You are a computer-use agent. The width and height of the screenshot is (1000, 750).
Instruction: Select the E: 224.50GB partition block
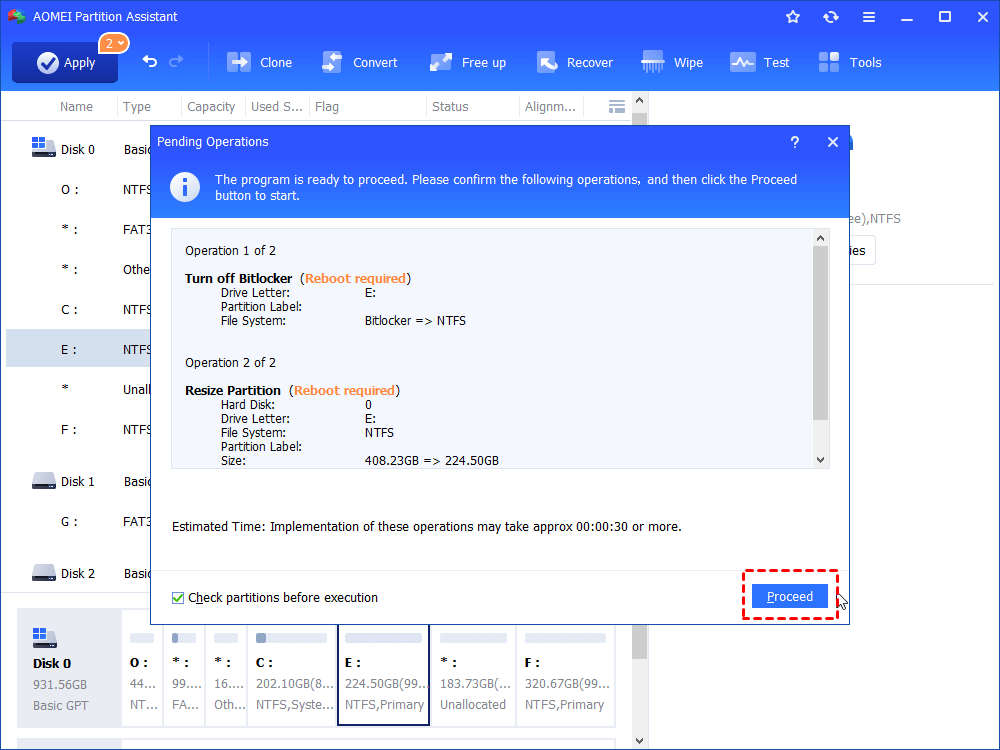tap(383, 675)
